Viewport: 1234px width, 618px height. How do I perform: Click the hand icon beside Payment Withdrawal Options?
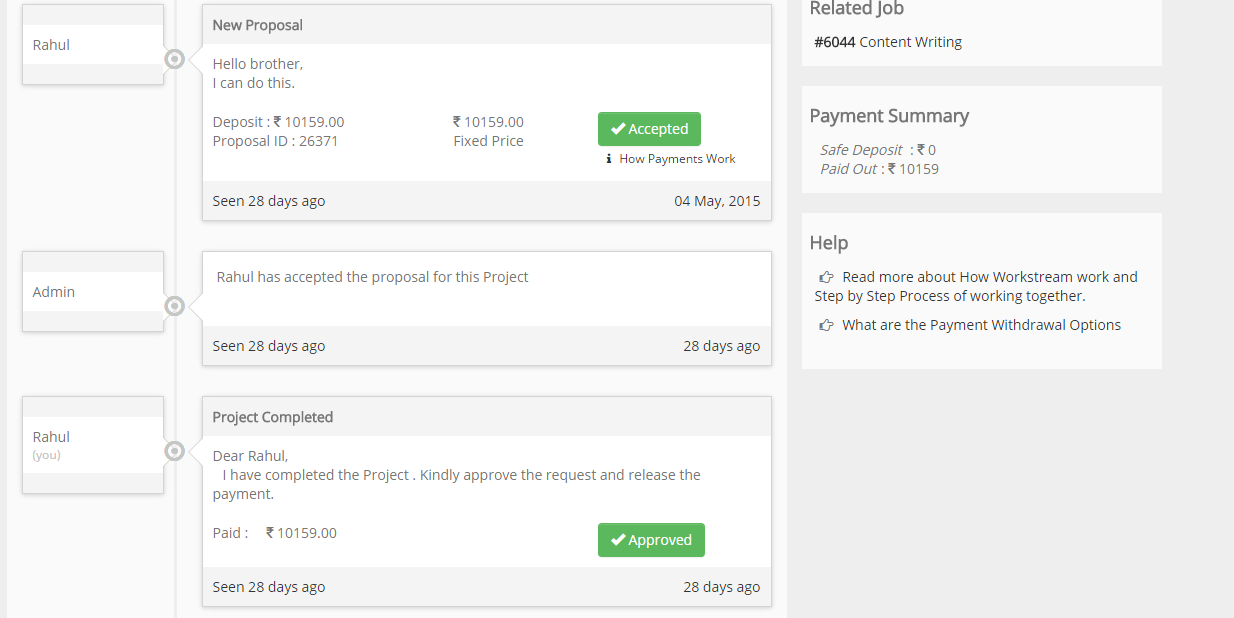(x=826, y=325)
